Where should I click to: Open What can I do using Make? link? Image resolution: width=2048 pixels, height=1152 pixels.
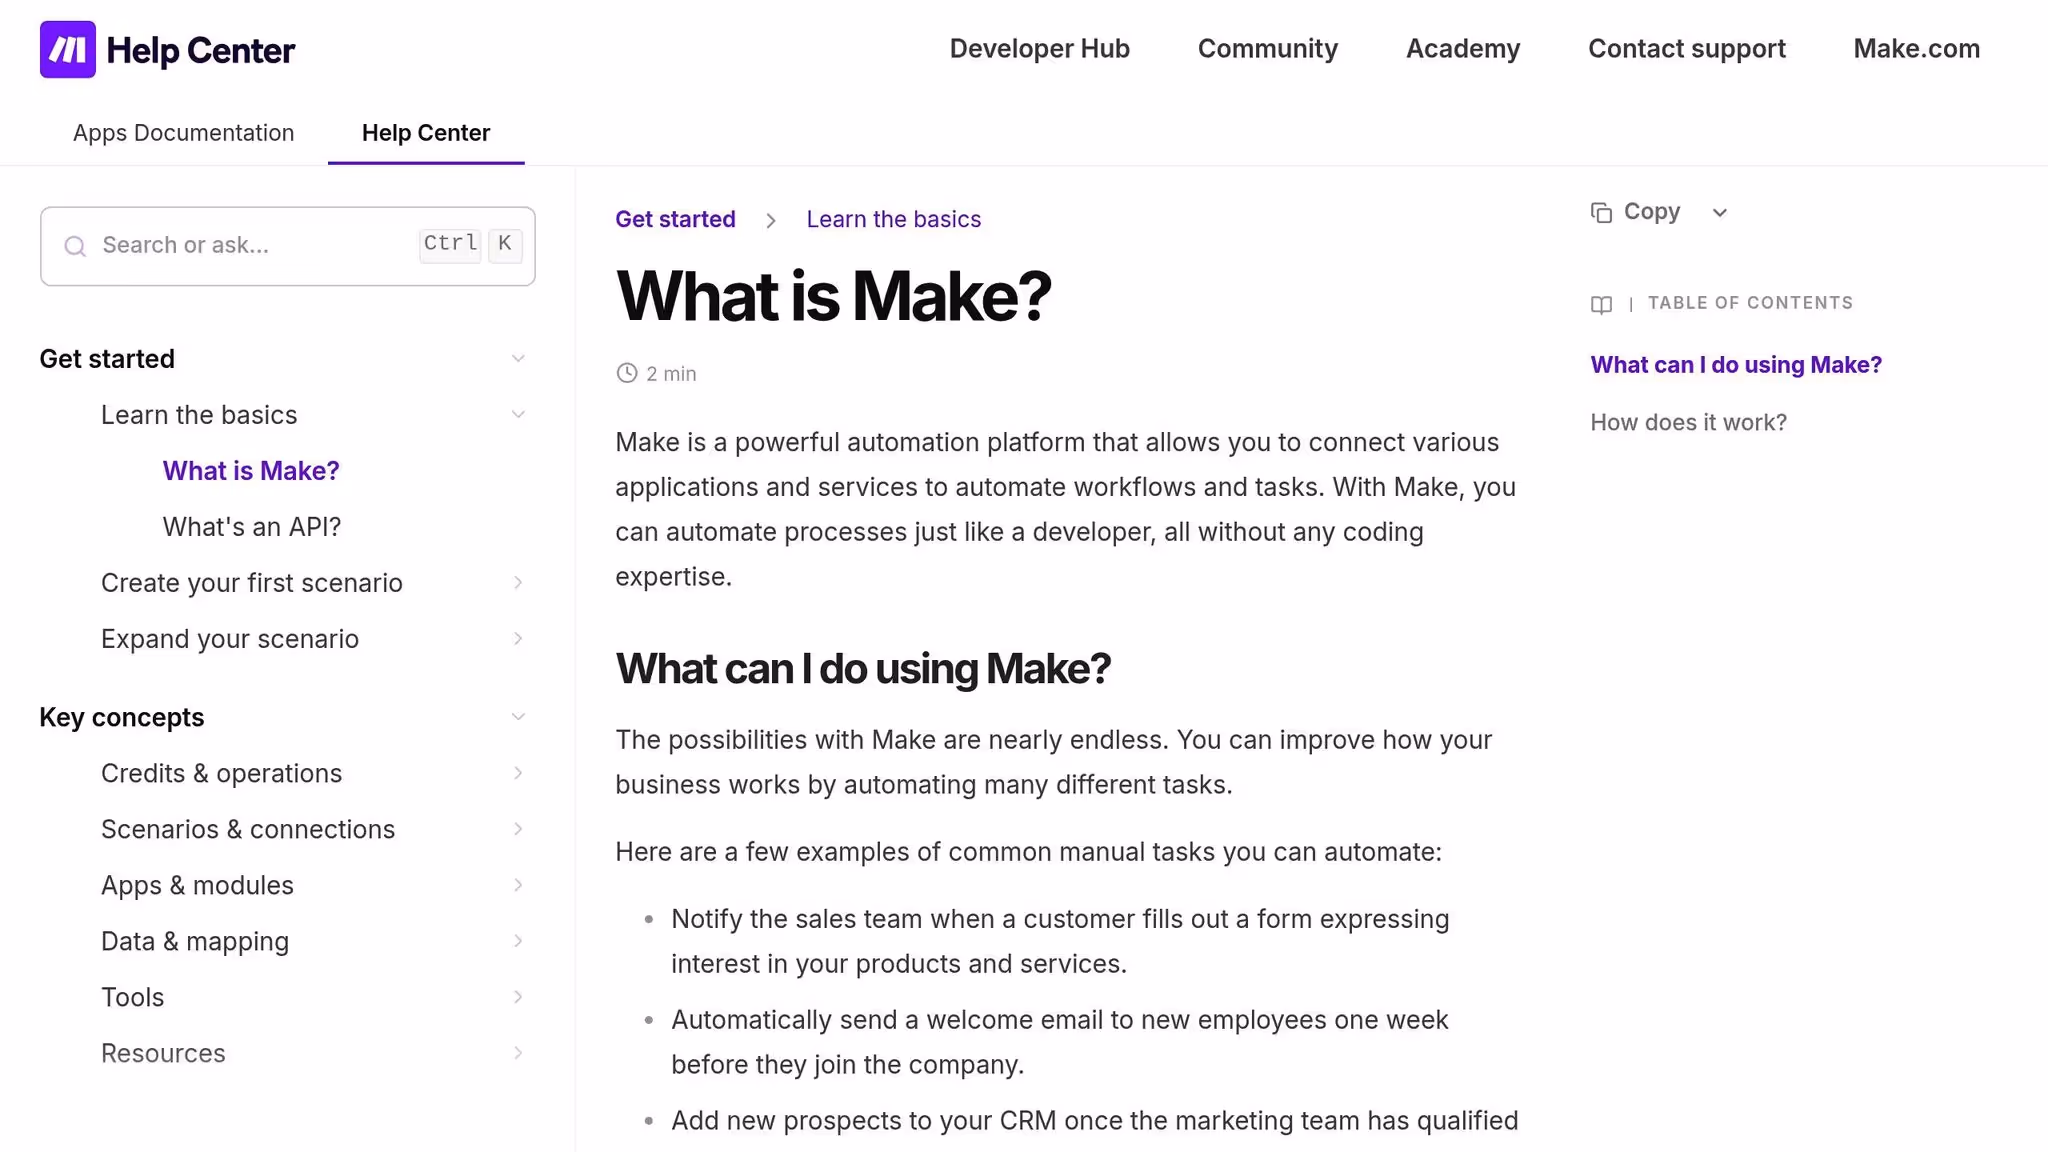(x=1736, y=364)
